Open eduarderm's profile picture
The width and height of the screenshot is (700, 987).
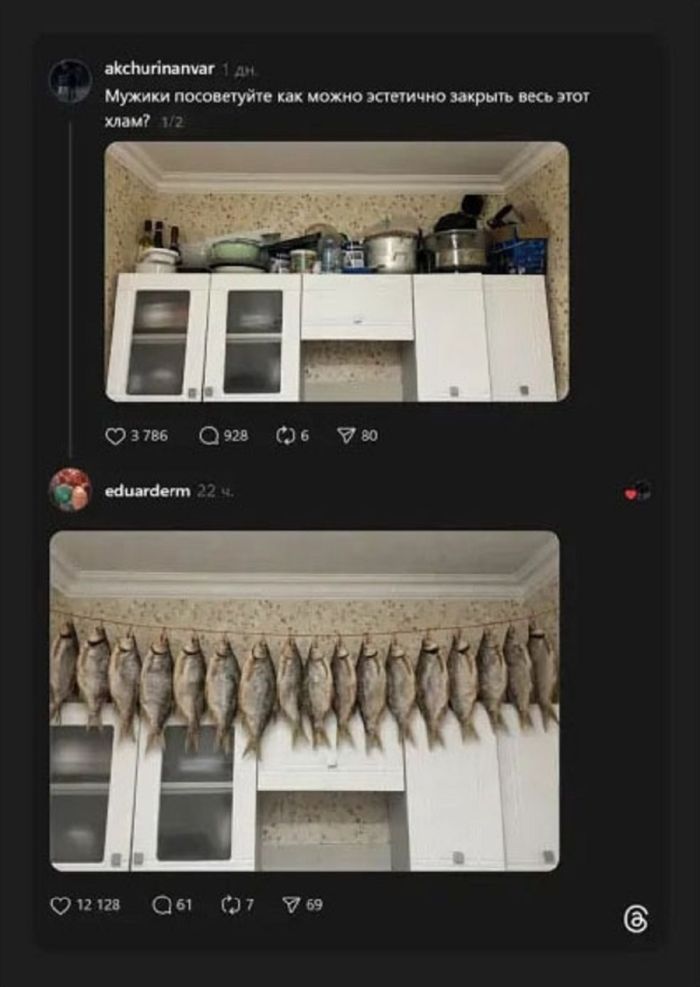[70, 490]
